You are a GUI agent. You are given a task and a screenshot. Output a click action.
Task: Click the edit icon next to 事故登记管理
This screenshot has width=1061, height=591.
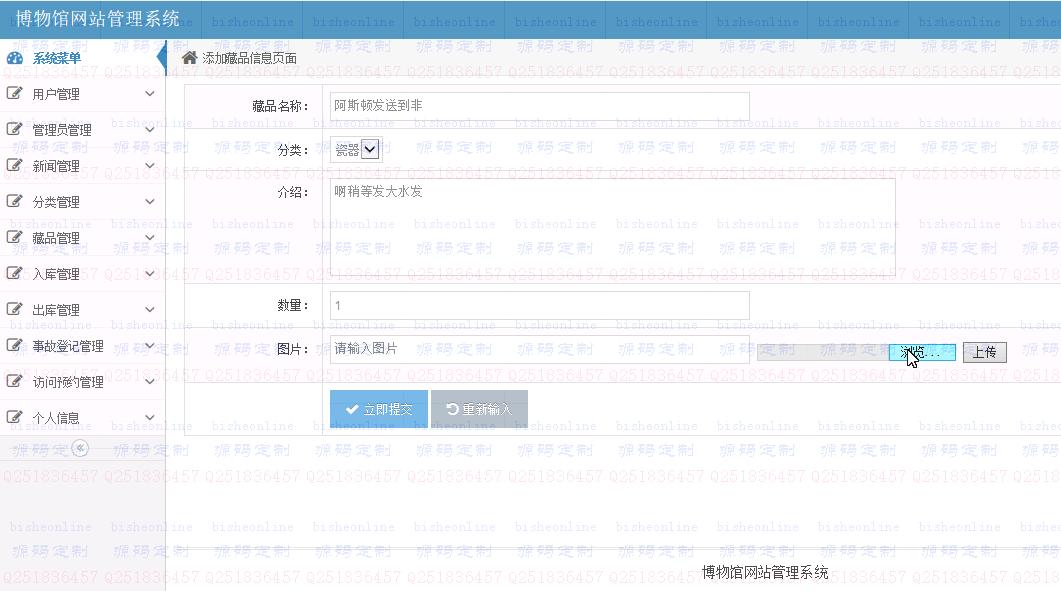tap(14, 345)
